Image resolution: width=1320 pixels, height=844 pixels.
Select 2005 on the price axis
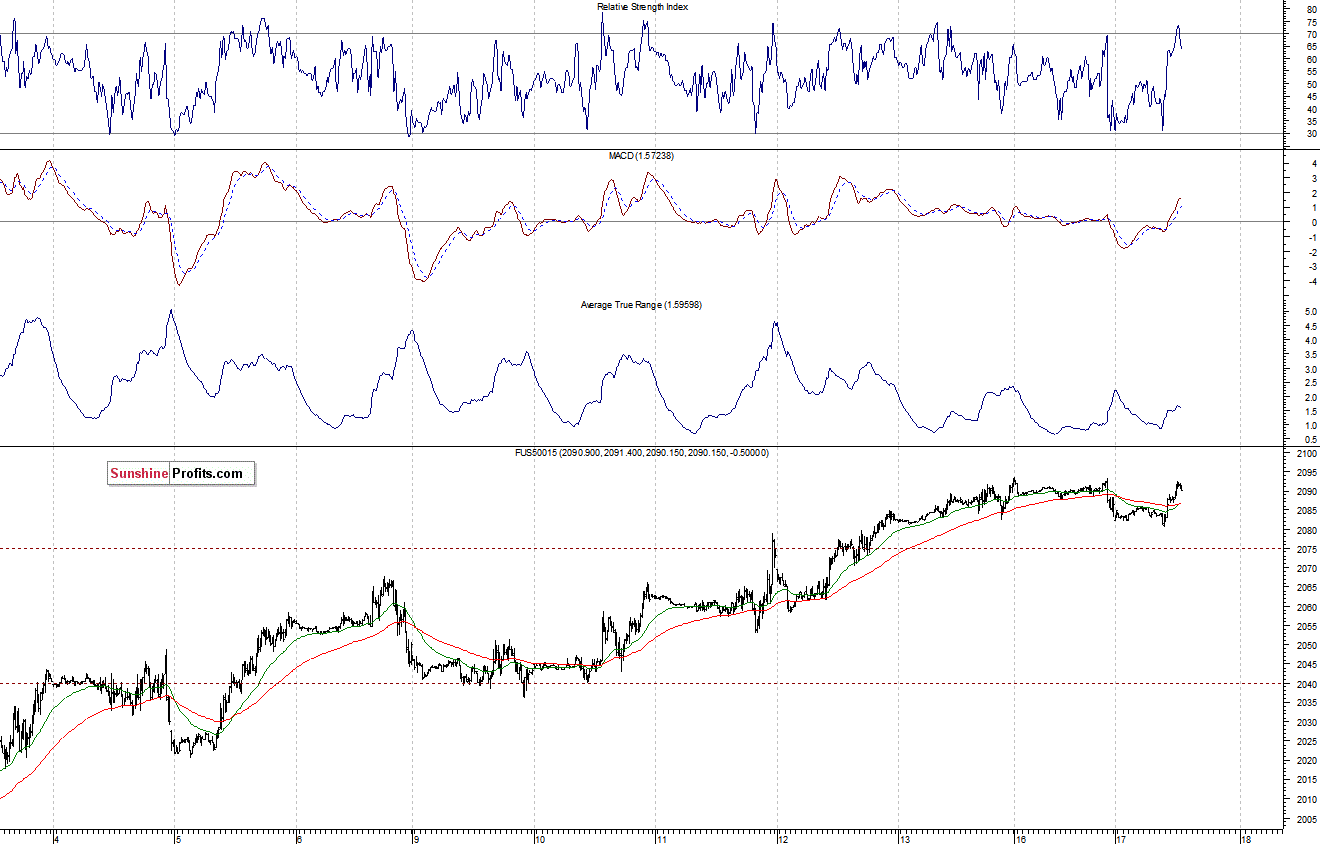coord(1305,819)
